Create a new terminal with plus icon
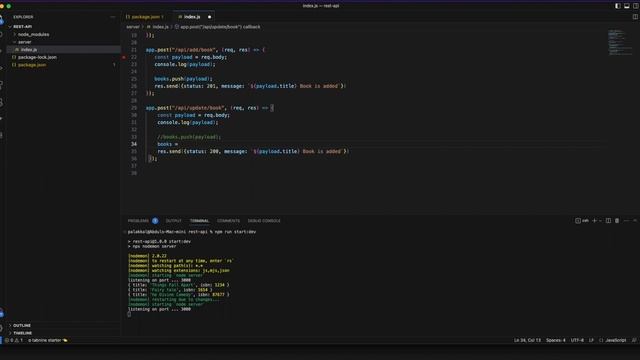Viewport: 640px width, 360px height. [x=594, y=221]
